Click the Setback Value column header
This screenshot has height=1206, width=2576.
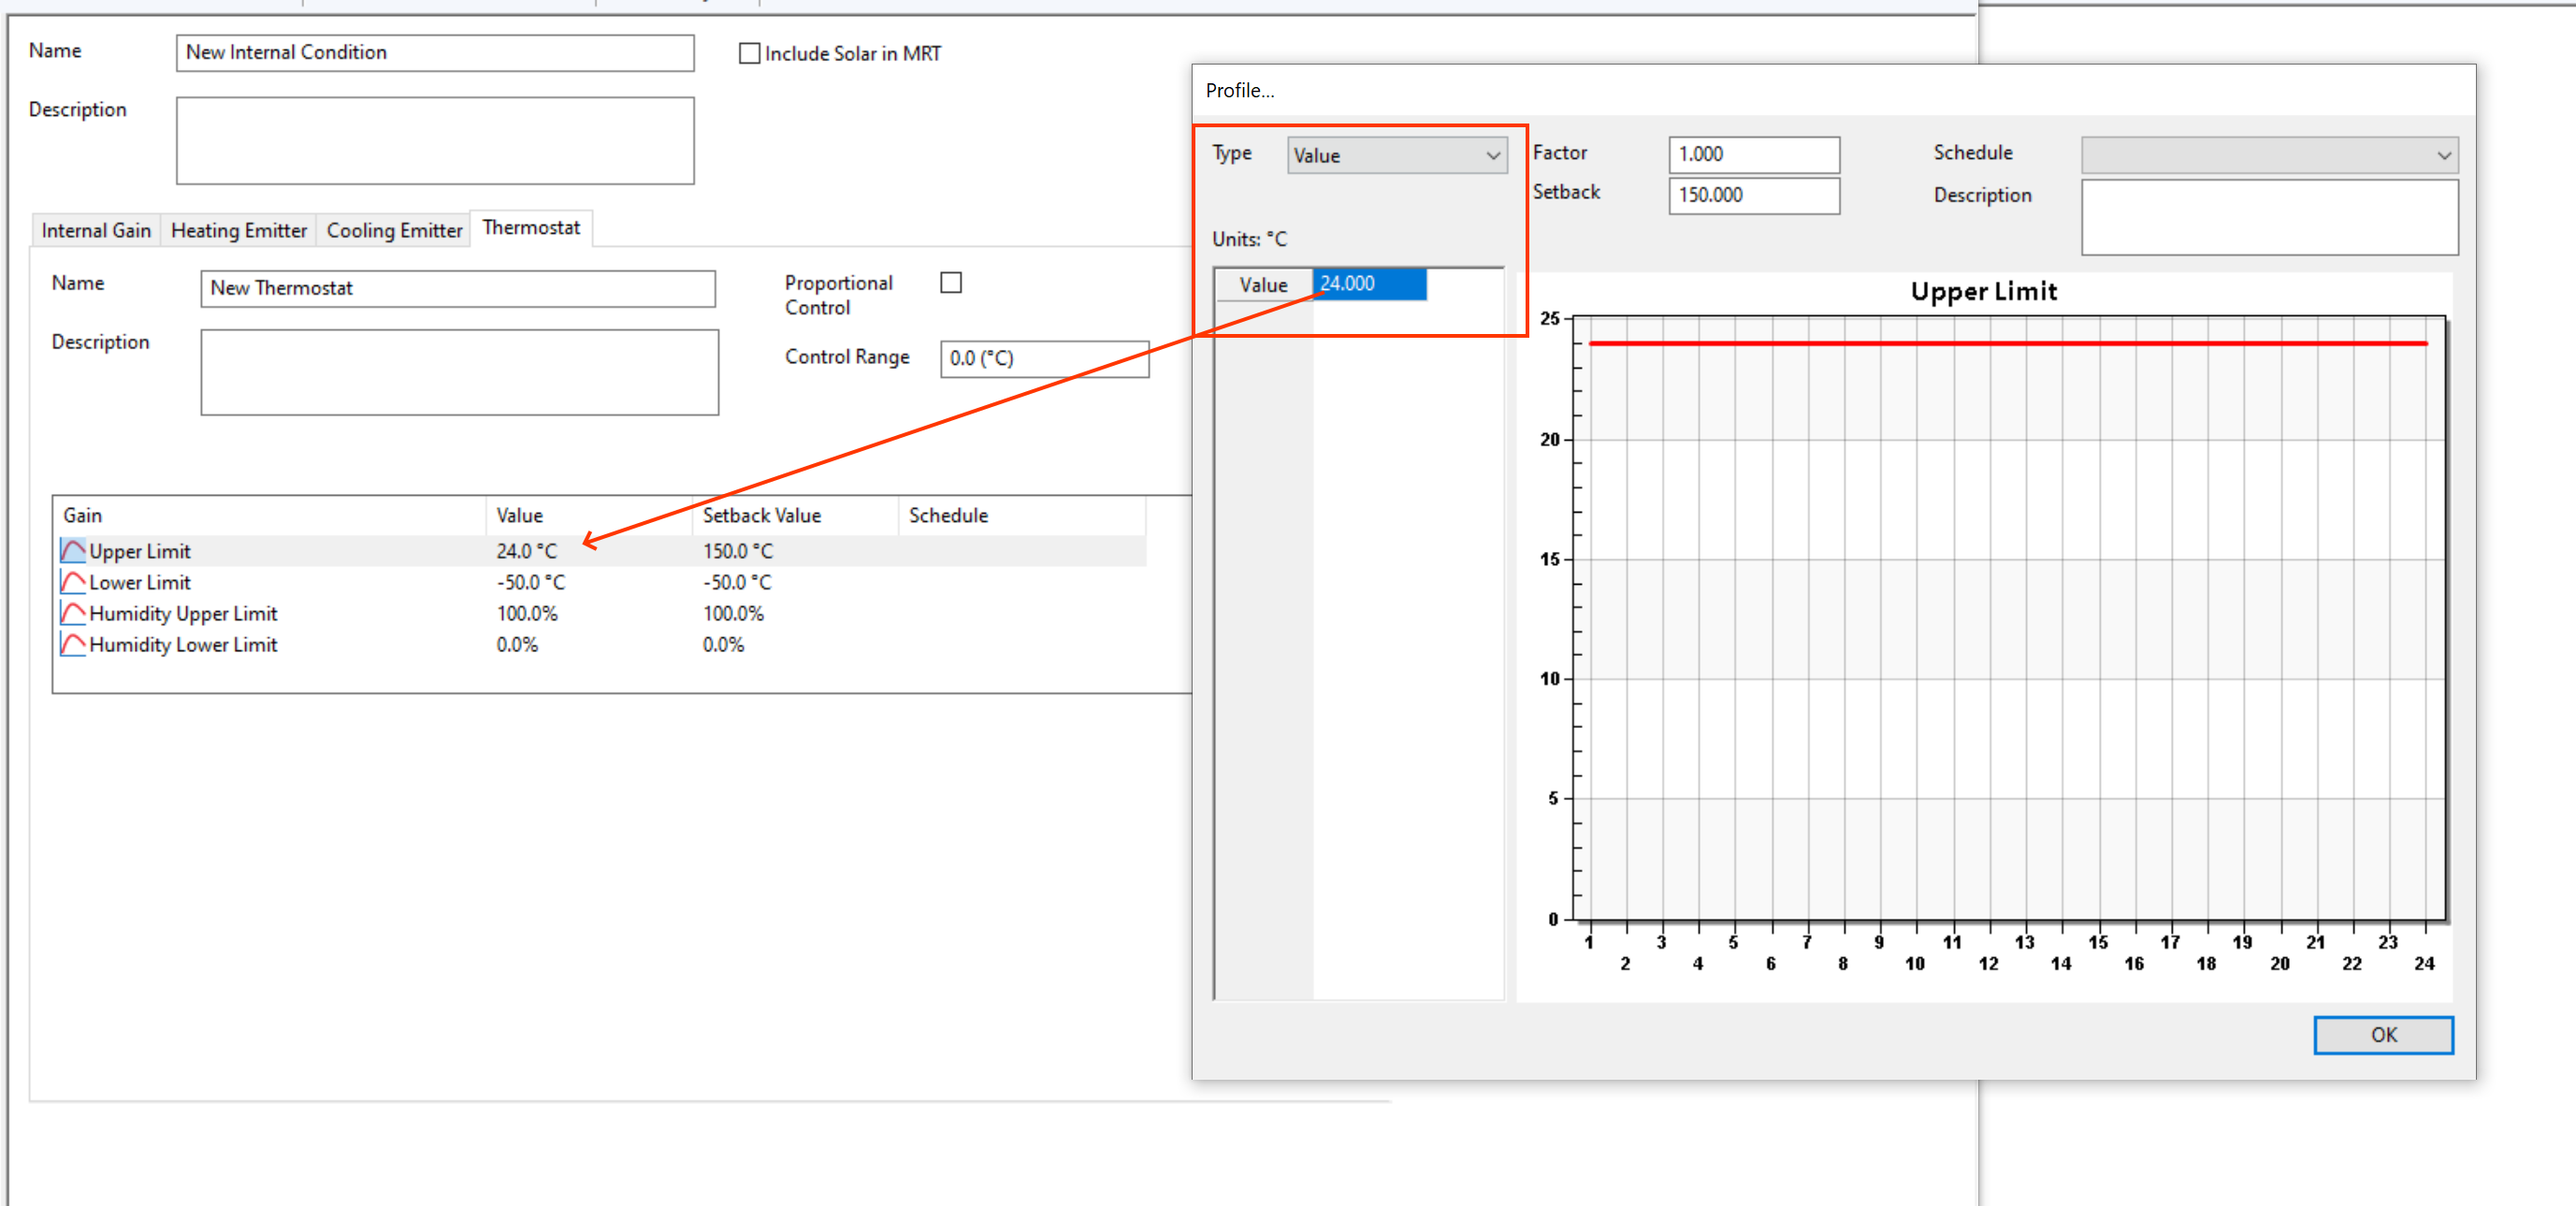pyautogui.click(x=795, y=515)
